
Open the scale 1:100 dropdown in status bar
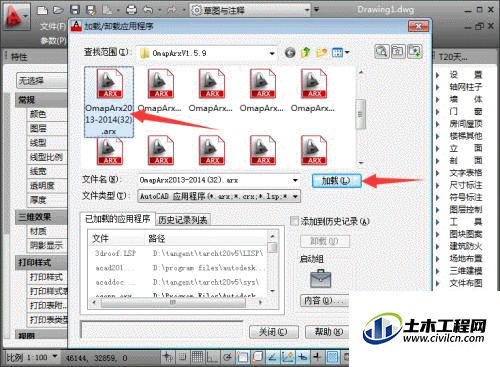pos(55,356)
